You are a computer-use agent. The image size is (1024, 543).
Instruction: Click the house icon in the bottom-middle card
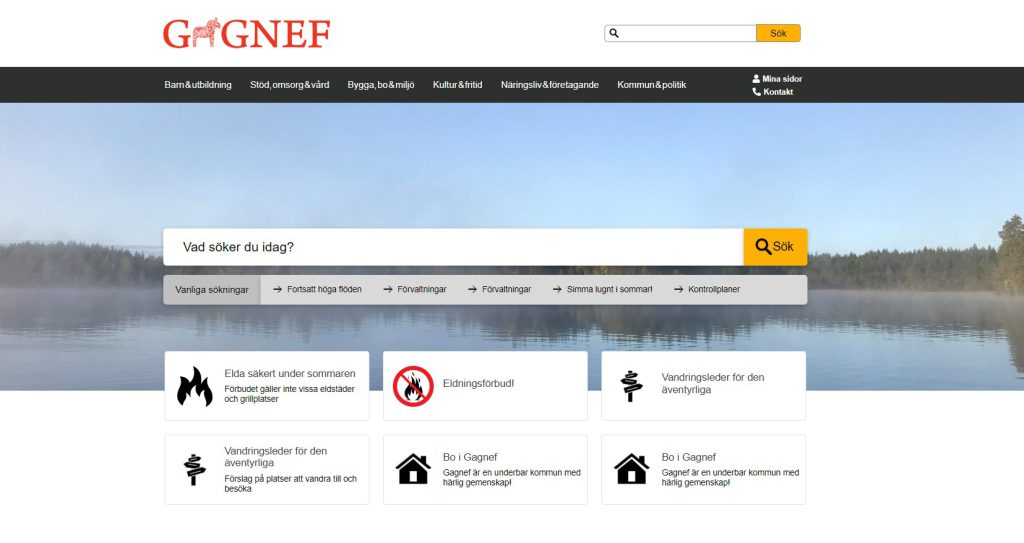click(413, 469)
